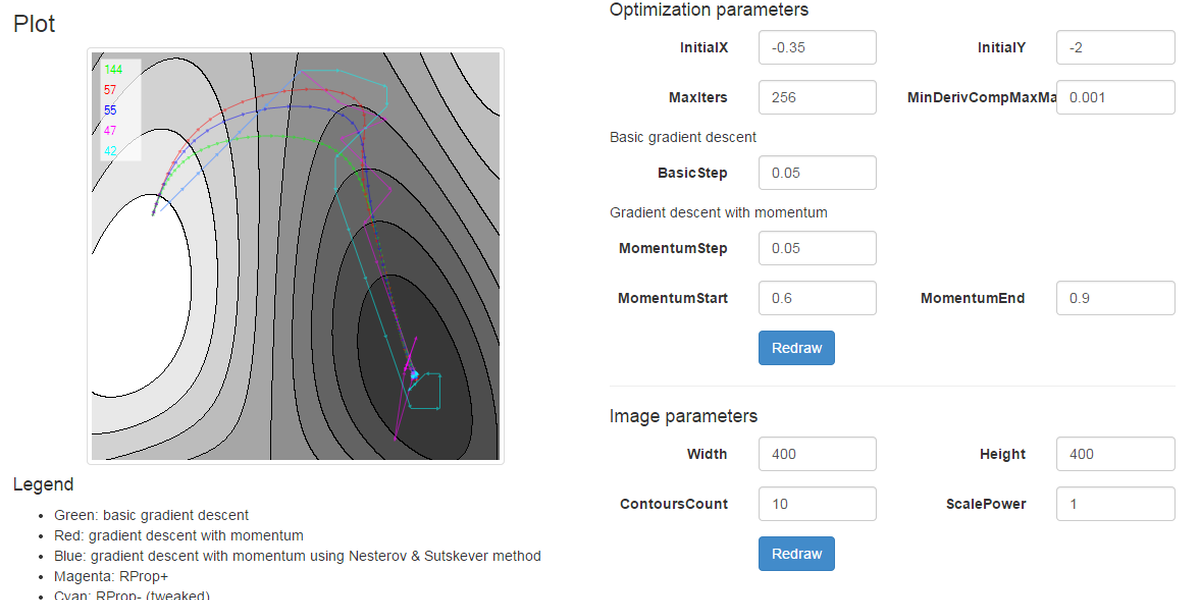Click the Width image parameter field
The image size is (1200, 600).
tap(816, 453)
